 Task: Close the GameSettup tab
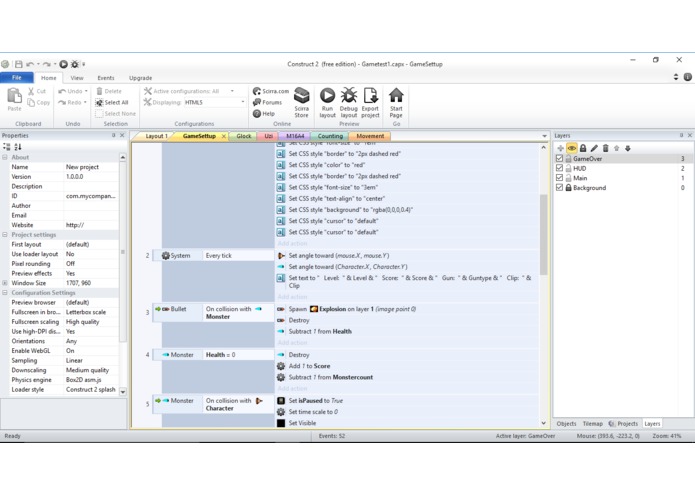[x=224, y=136]
